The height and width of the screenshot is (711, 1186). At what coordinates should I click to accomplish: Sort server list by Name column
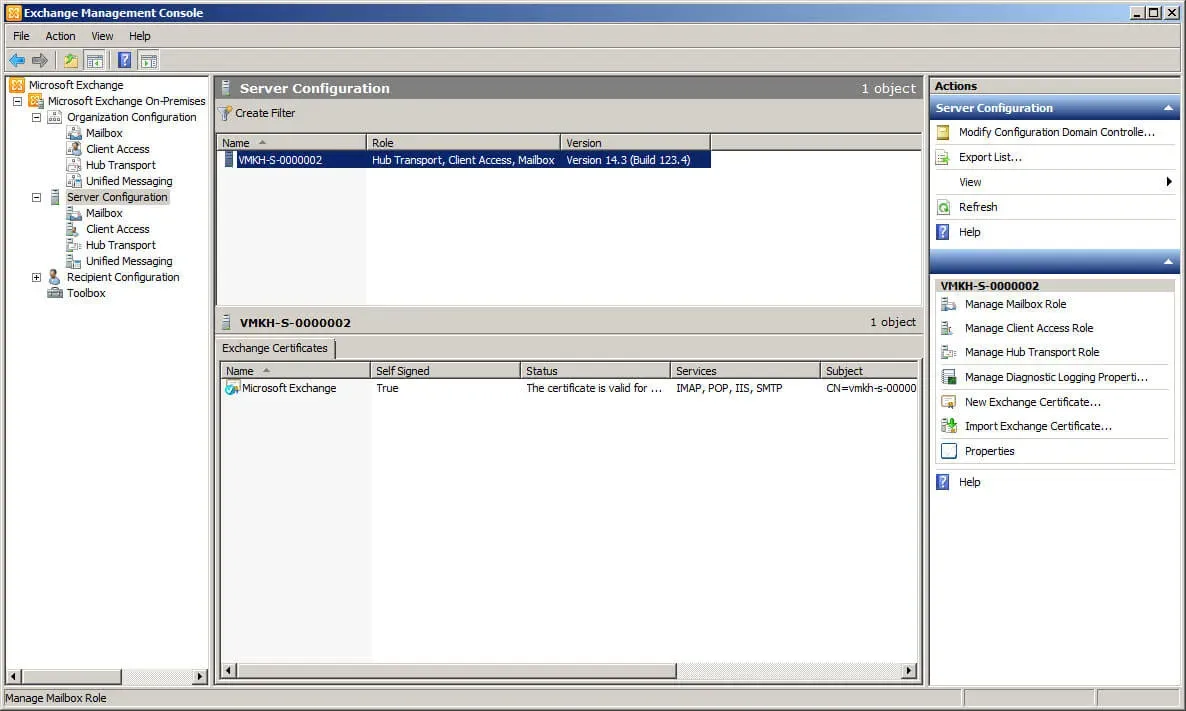click(x=291, y=143)
